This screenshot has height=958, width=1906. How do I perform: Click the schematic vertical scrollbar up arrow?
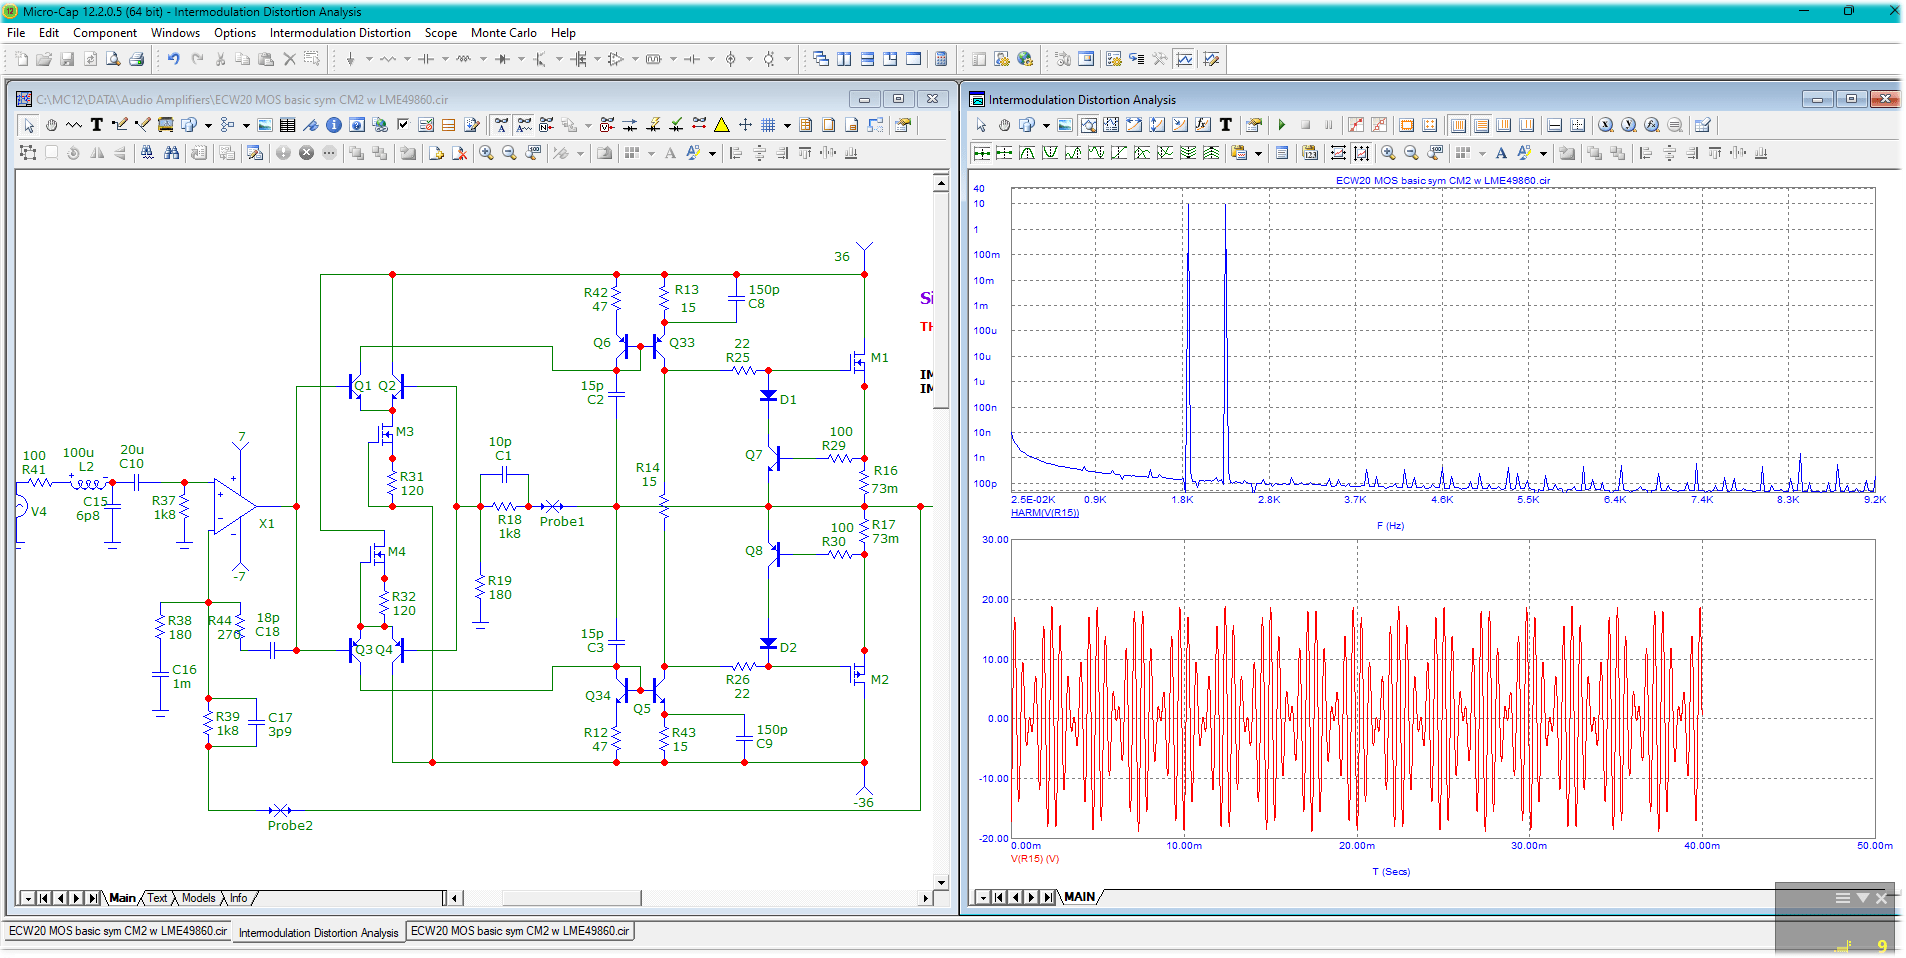click(x=941, y=182)
